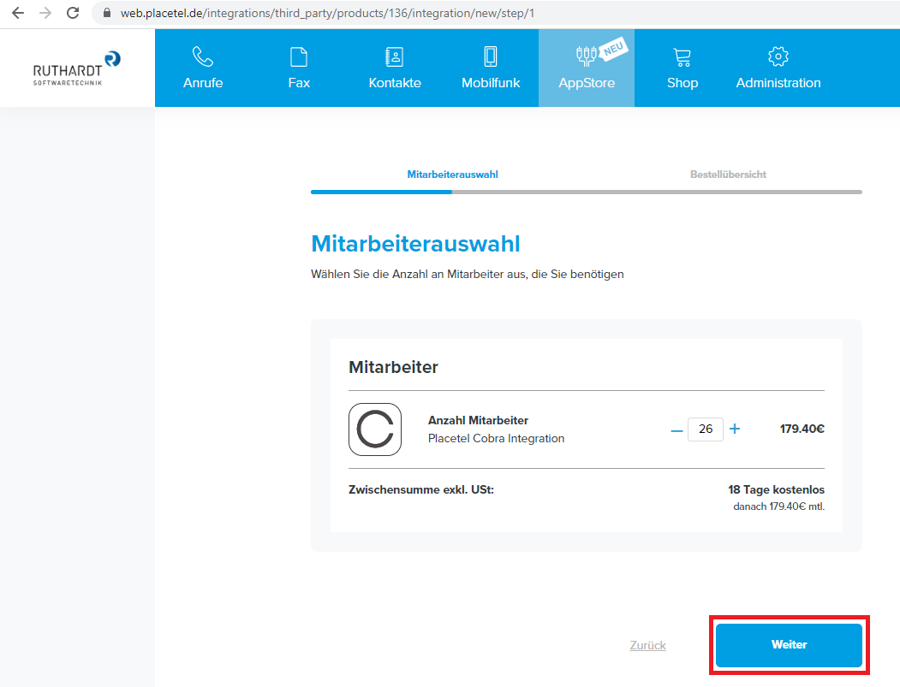Screen dimensions: 900x687
Task: Click the employee count field showing 26
Action: (705, 429)
